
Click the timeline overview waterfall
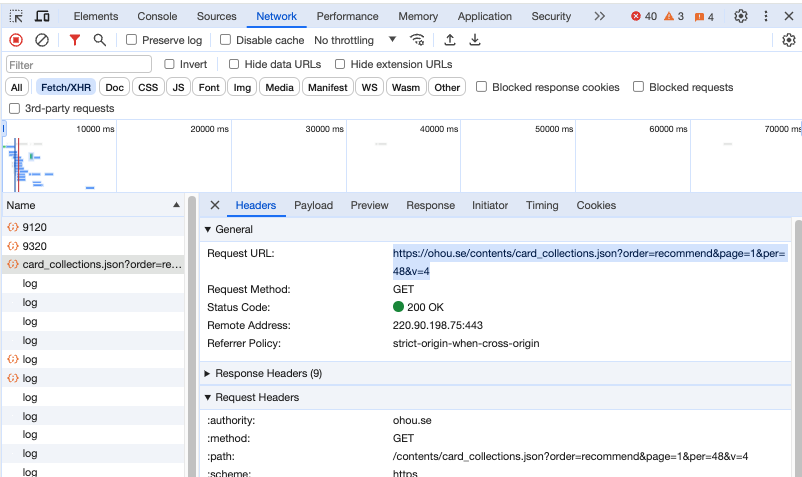(x=402, y=156)
